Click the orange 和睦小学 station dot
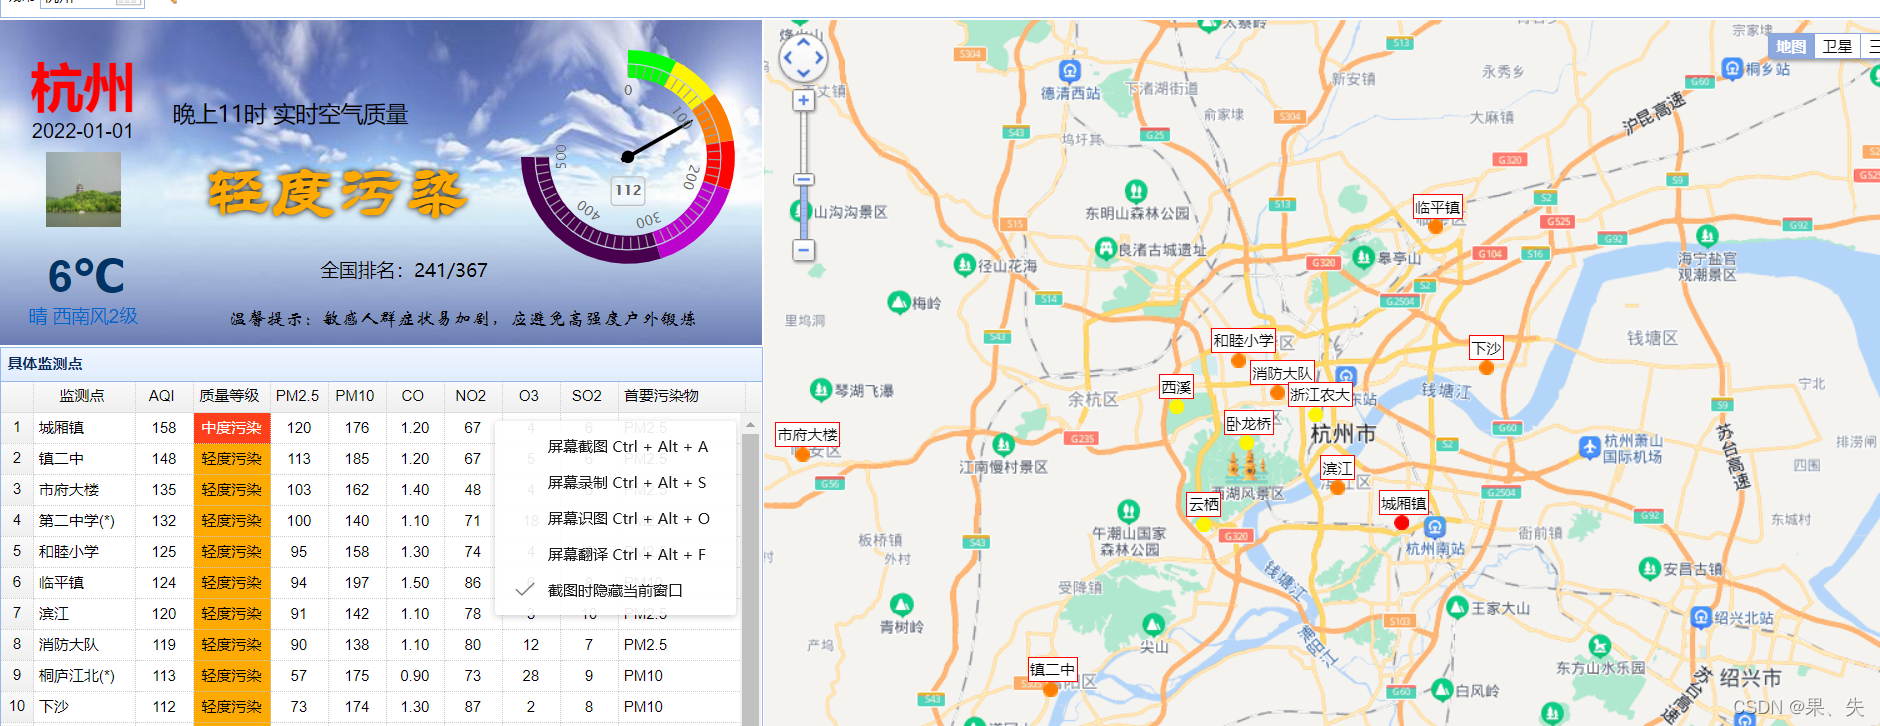 1239,360
